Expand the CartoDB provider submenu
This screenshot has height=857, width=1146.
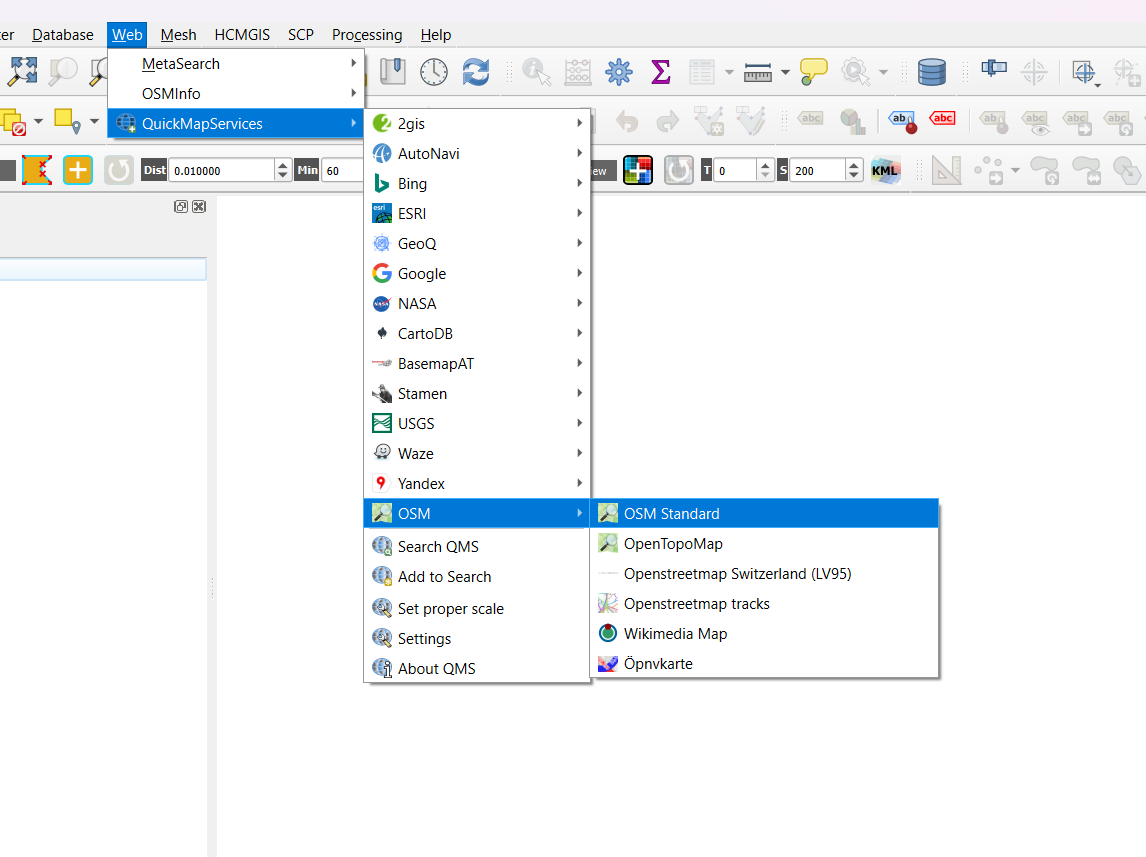477,333
